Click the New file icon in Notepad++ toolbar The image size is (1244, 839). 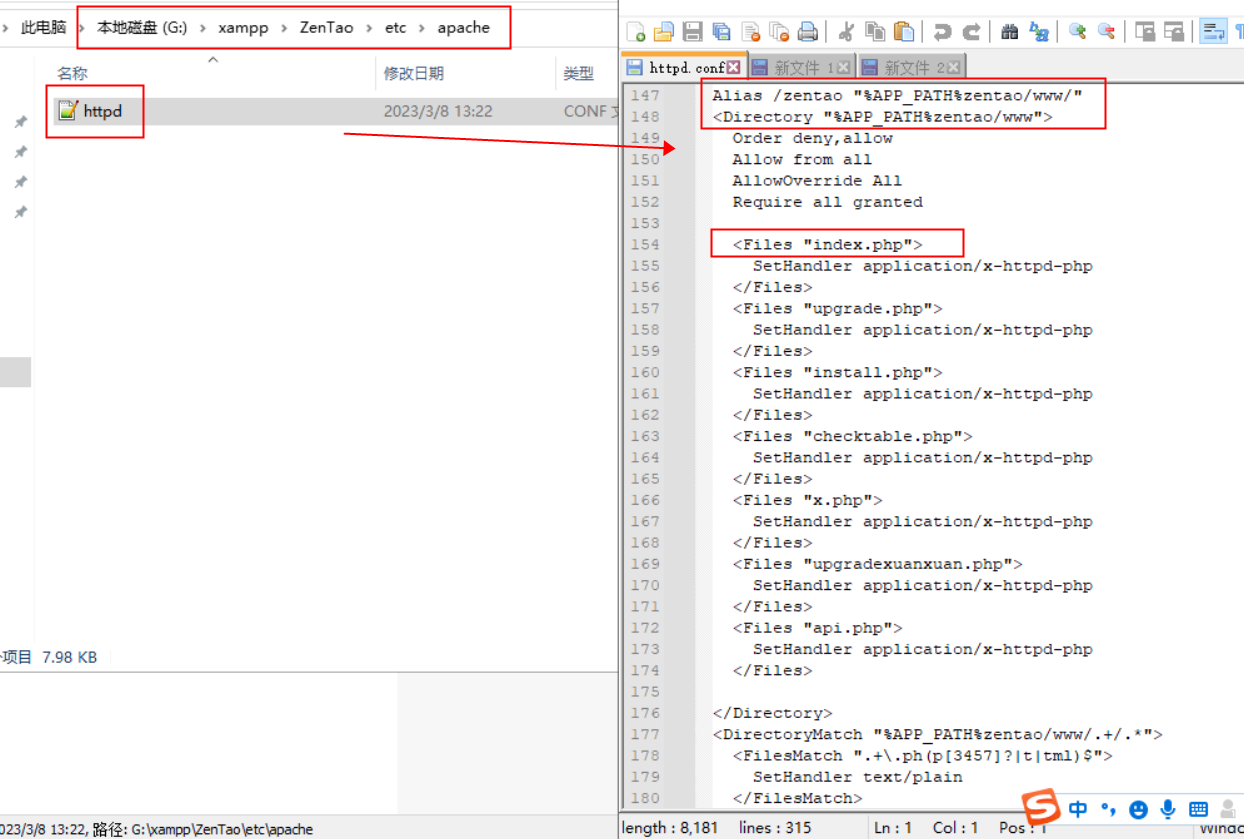click(635, 32)
